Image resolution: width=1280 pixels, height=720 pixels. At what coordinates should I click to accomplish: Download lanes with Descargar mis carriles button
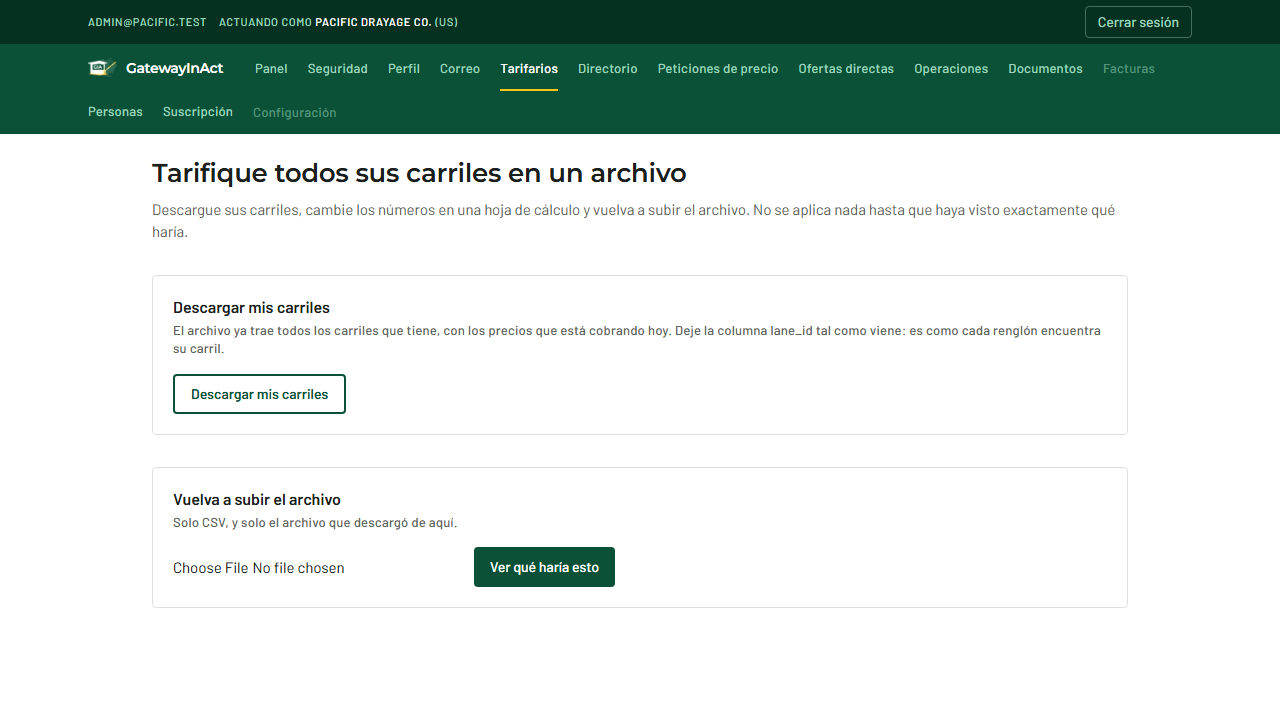click(260, 394)
